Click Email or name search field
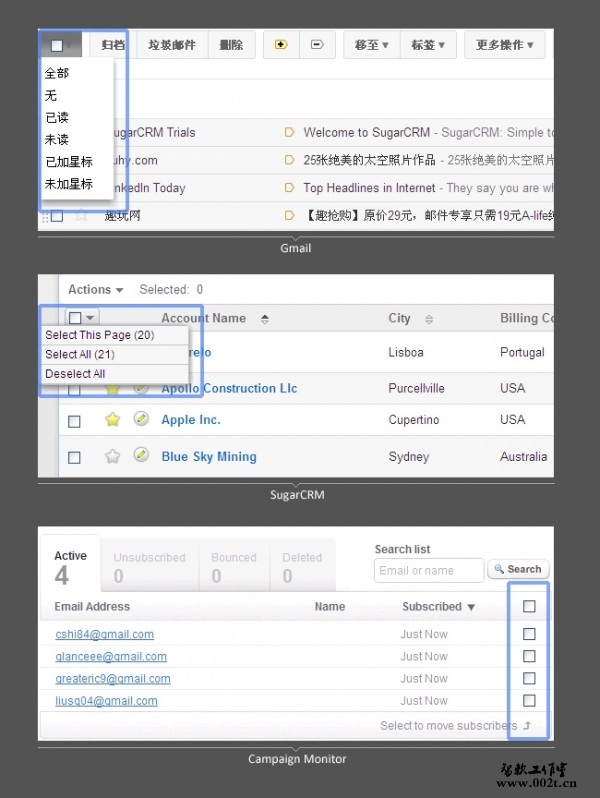The width and height of the screenshot is (600, 798). [x=429, y=571]
